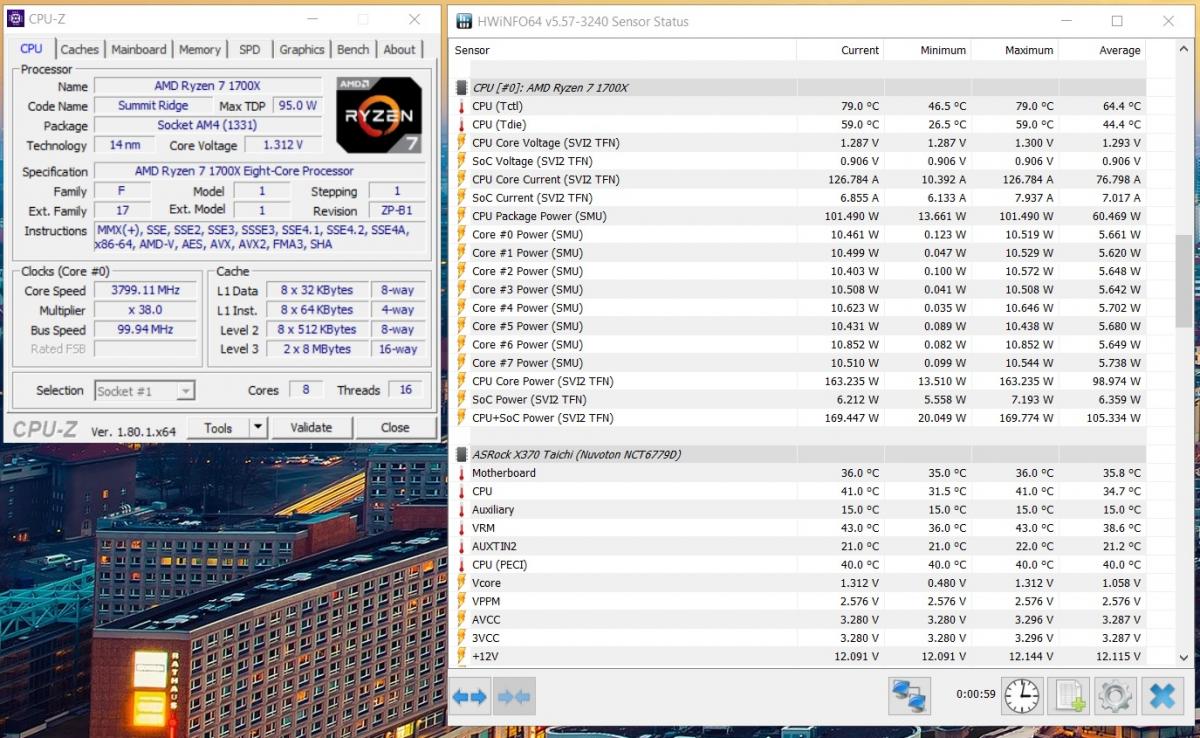Screen dimensions: 1200x738
Task: Click the scrollbar down arrow in HWiNFO
Action: pos(1184,657)
